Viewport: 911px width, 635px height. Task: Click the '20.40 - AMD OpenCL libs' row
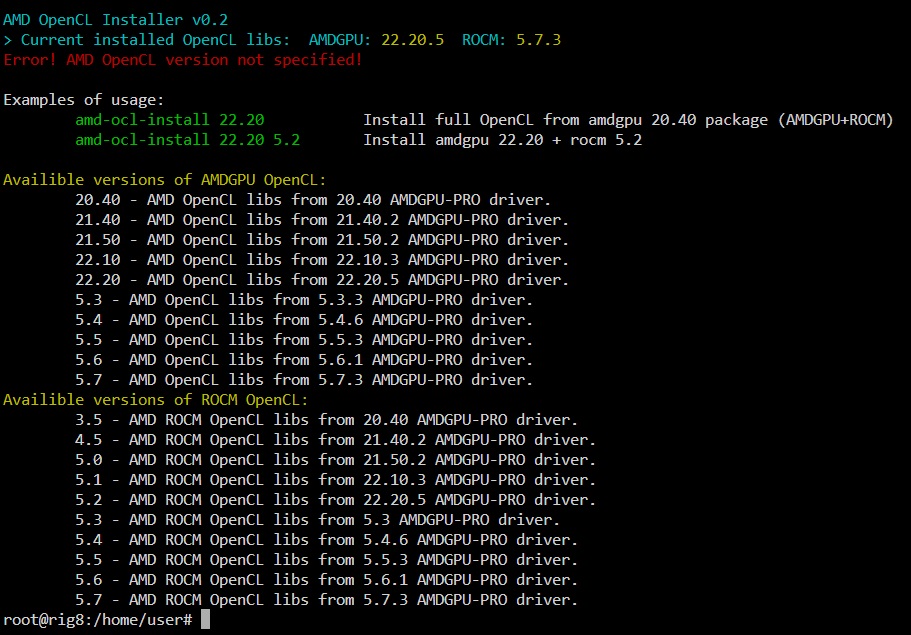tap(313, 200)
